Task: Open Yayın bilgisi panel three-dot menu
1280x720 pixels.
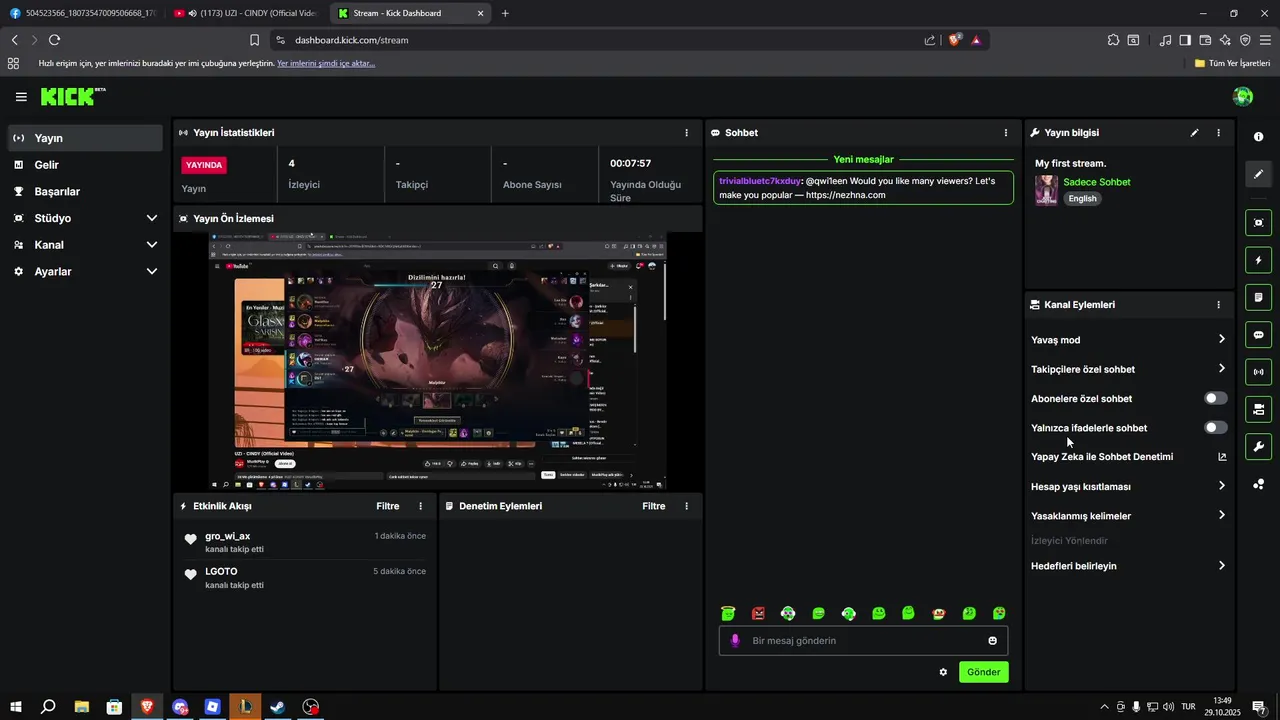Action: pyautogui.click(x=1218, y=132)
